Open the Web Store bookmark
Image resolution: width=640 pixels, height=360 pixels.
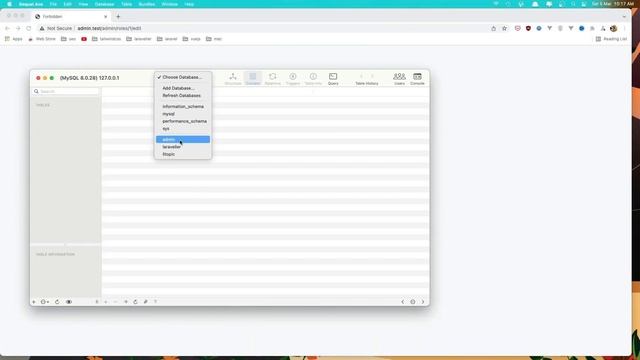point(42,39)
